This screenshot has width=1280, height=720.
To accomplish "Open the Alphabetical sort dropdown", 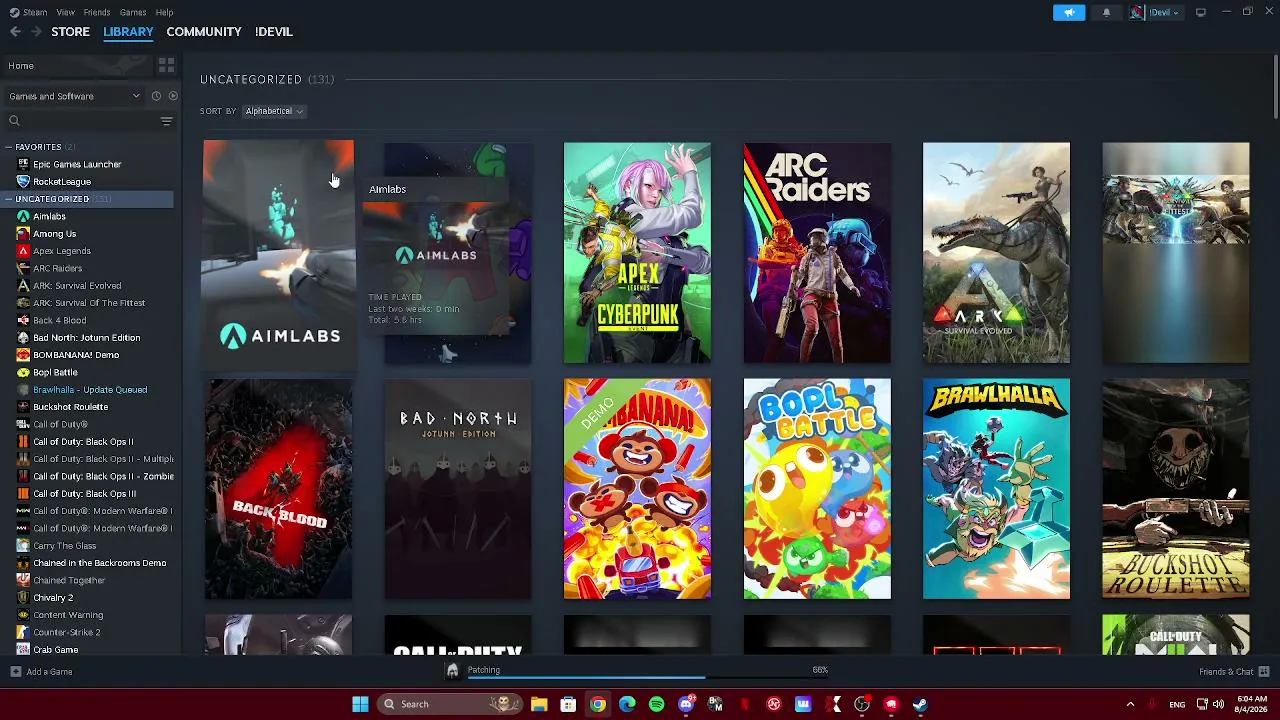I will (x=274, y=111).
